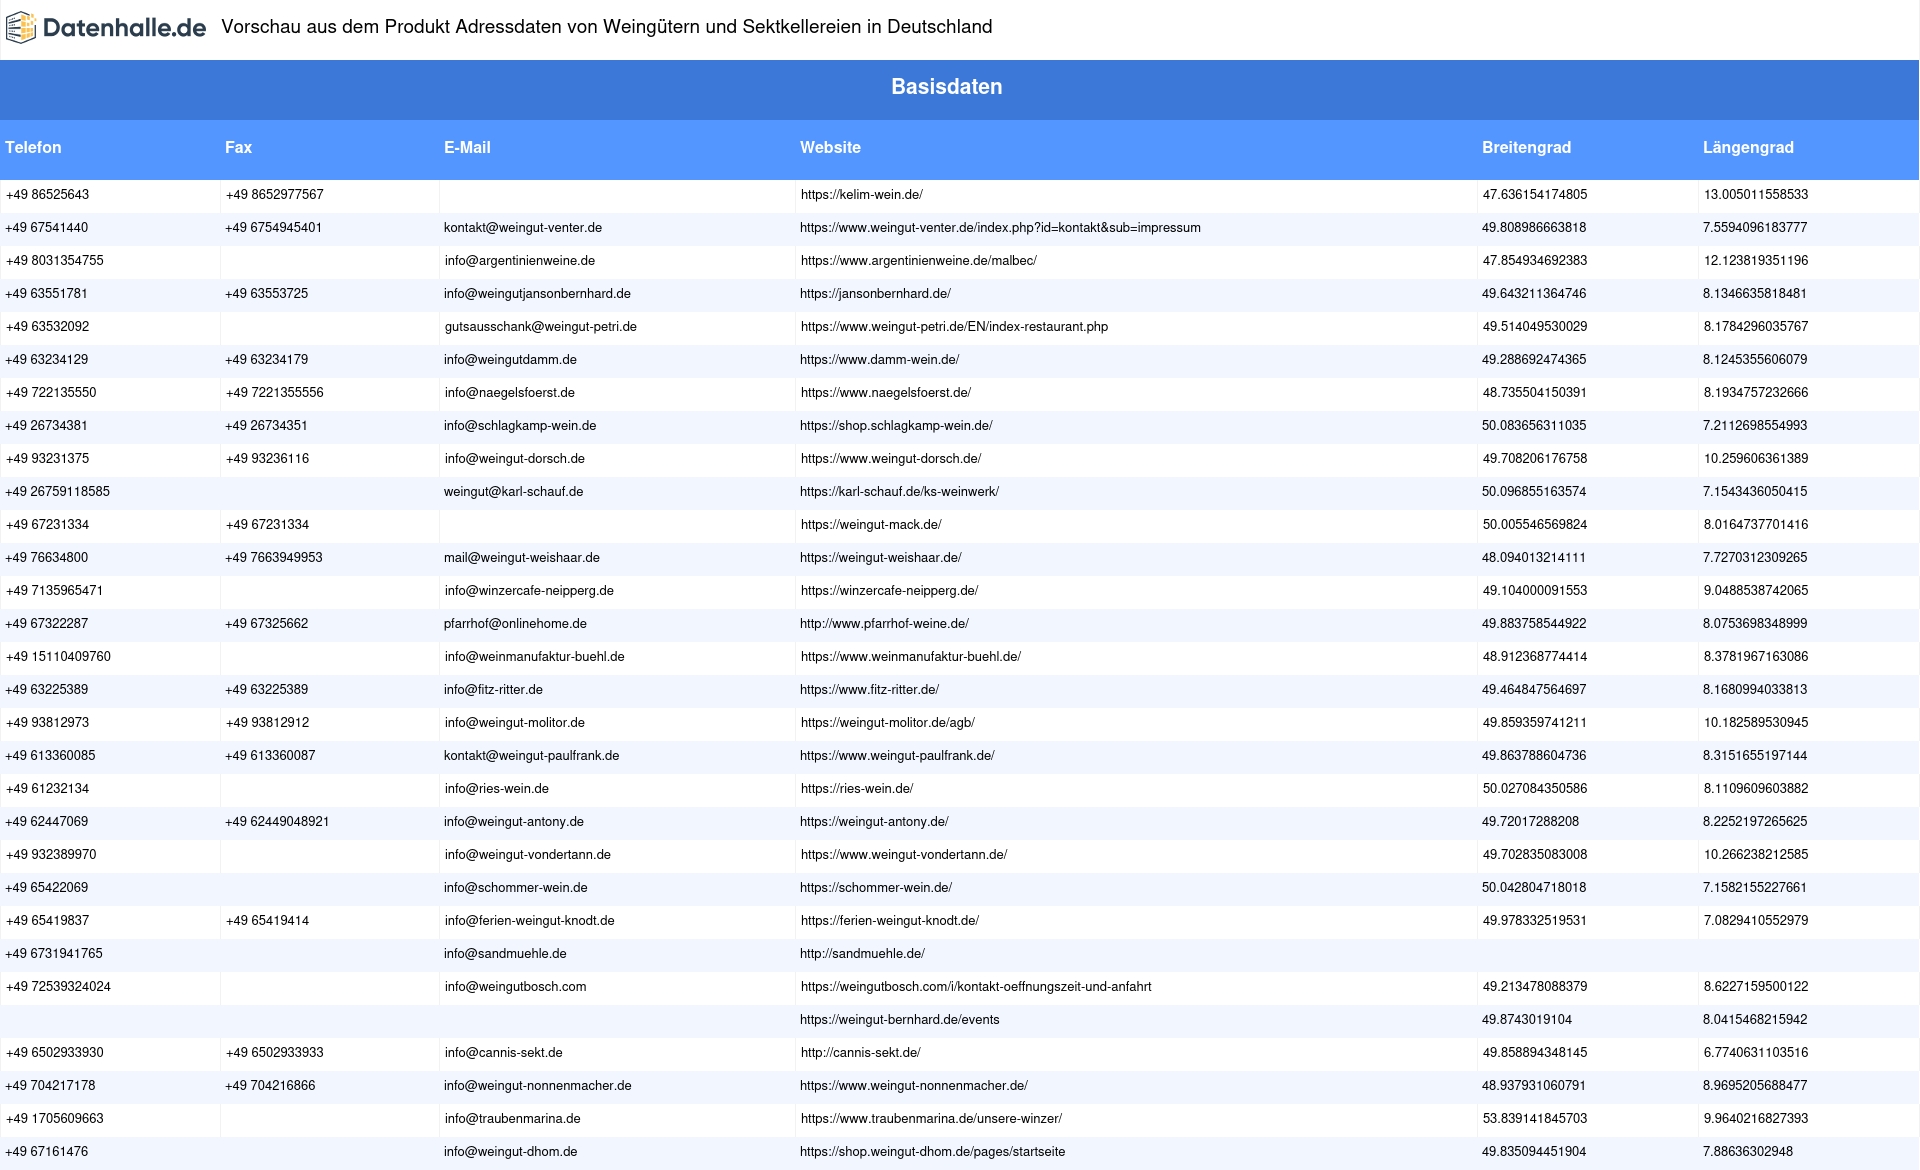
Task: Select longitude value 10.259606361389
Action: [x=1756, y=459]
